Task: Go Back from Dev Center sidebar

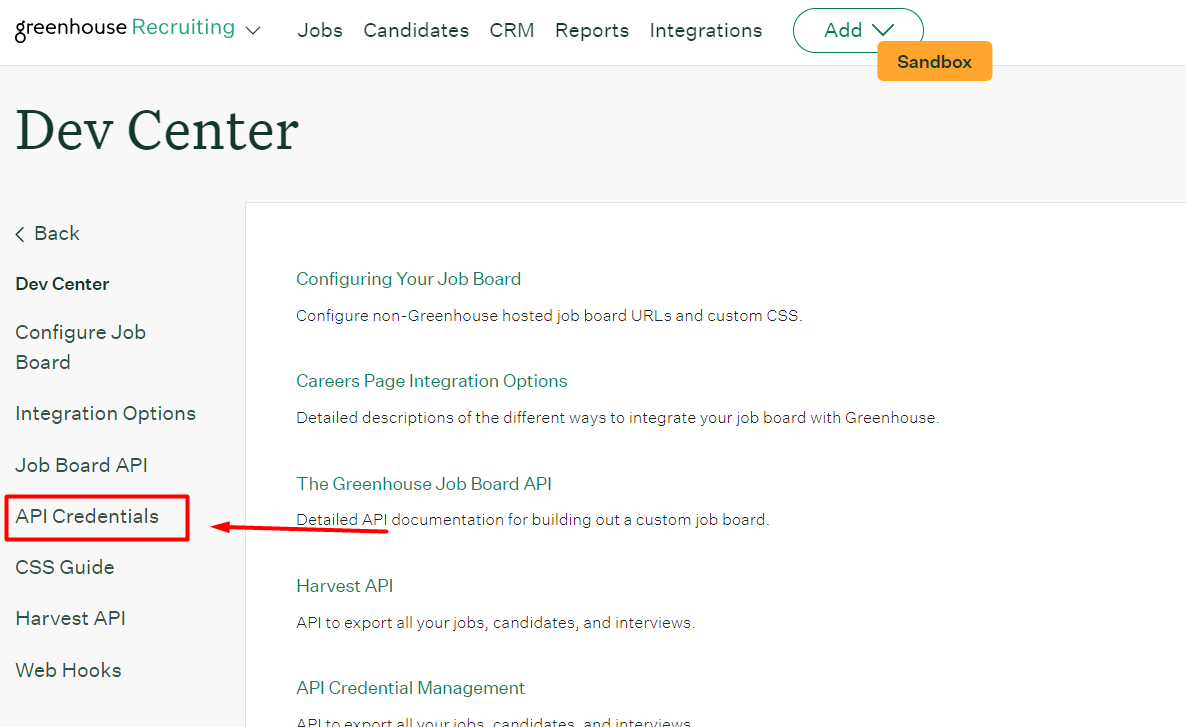Action: 47,233
